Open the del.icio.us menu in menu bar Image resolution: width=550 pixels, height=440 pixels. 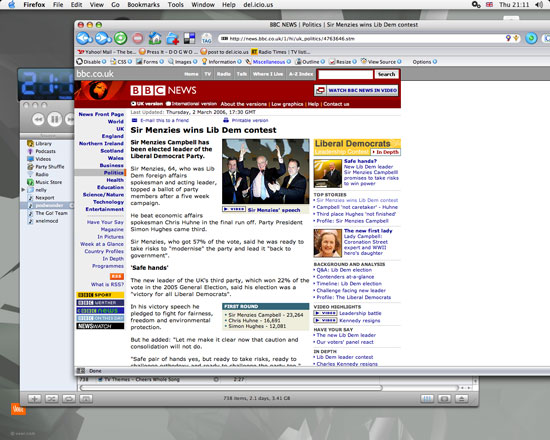click(258, 5)
